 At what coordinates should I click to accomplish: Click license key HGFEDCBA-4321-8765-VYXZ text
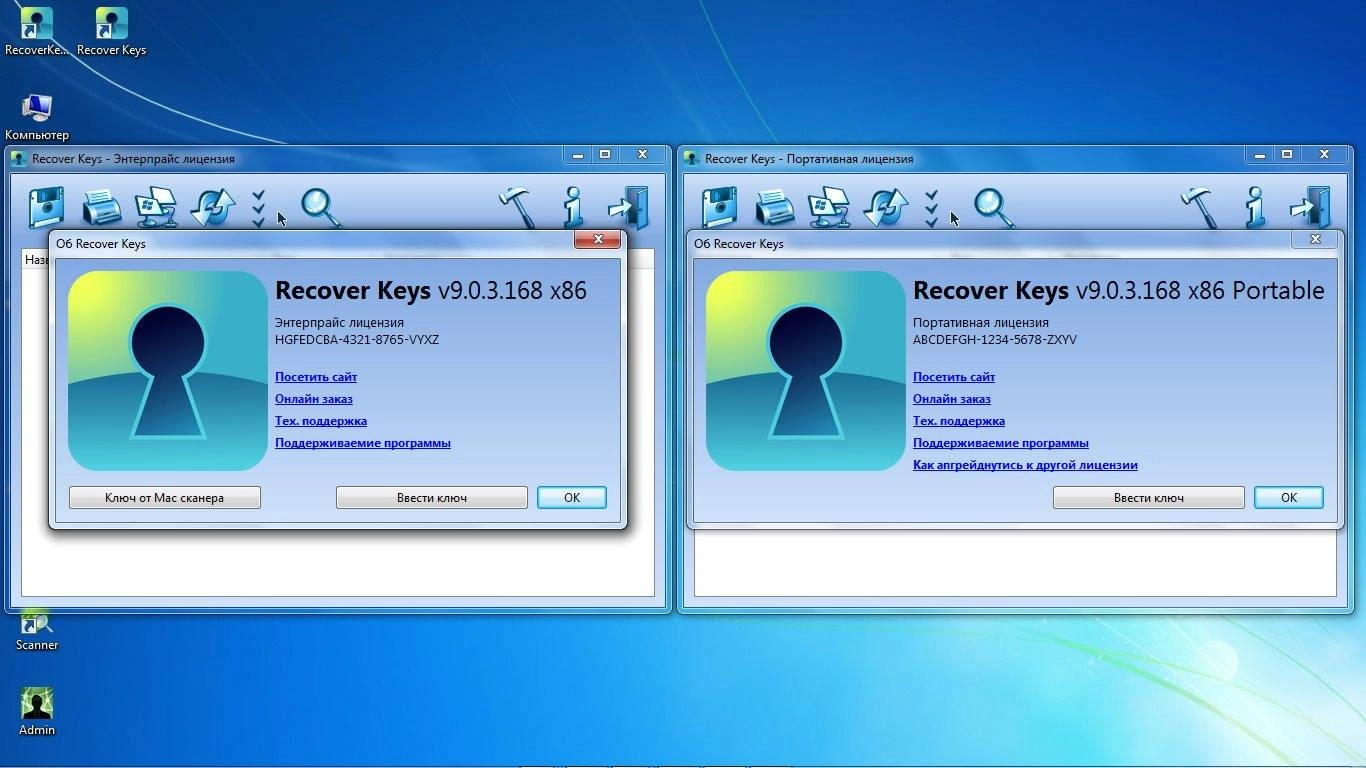[357, 339]
